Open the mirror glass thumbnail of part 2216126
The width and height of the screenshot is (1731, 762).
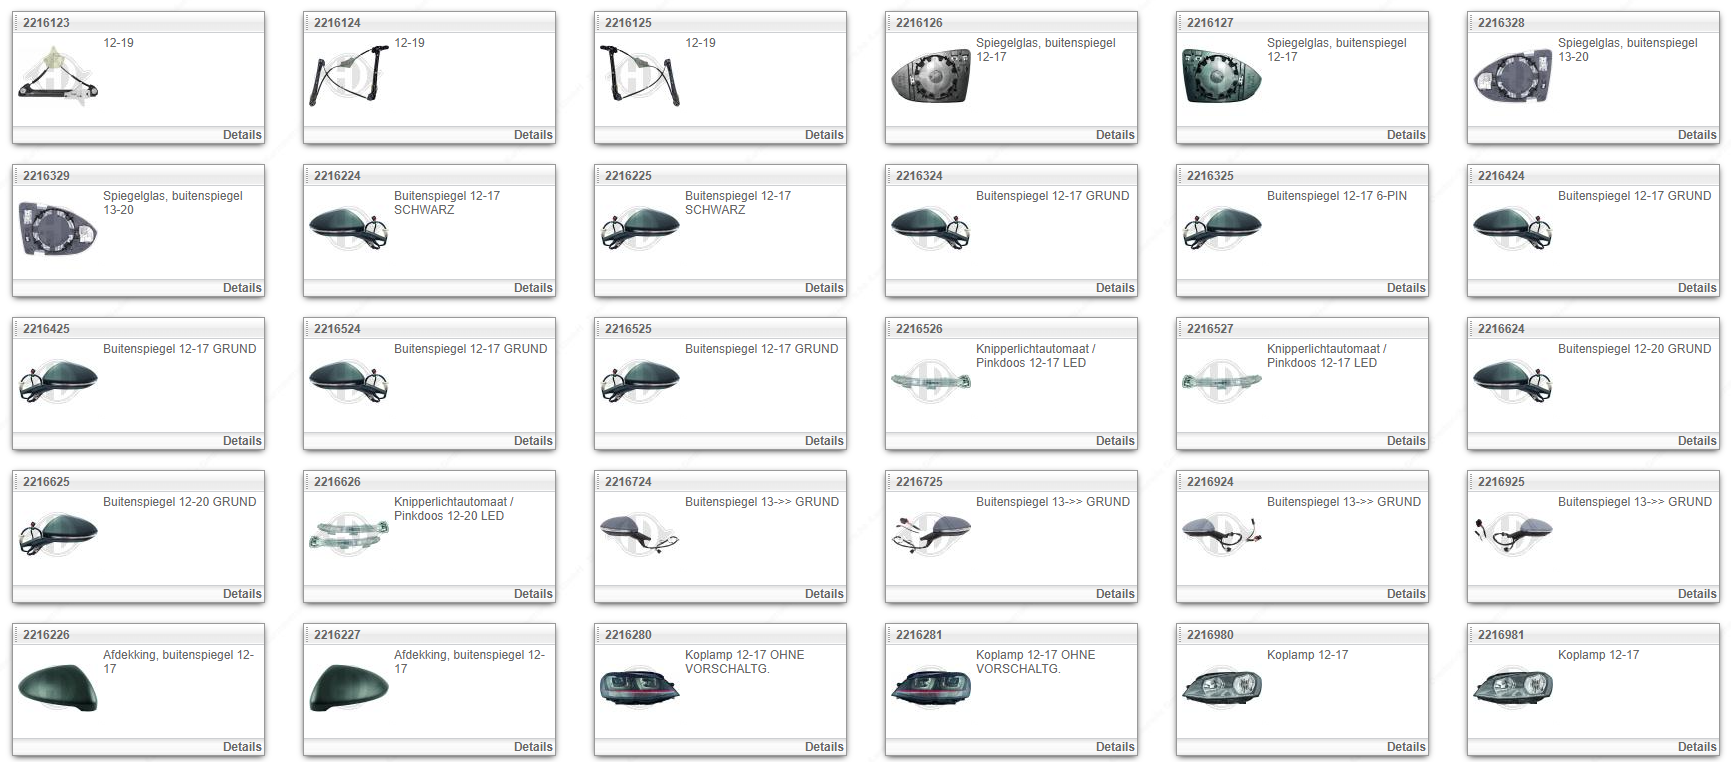pyautogui.click(x=930, y=77)
